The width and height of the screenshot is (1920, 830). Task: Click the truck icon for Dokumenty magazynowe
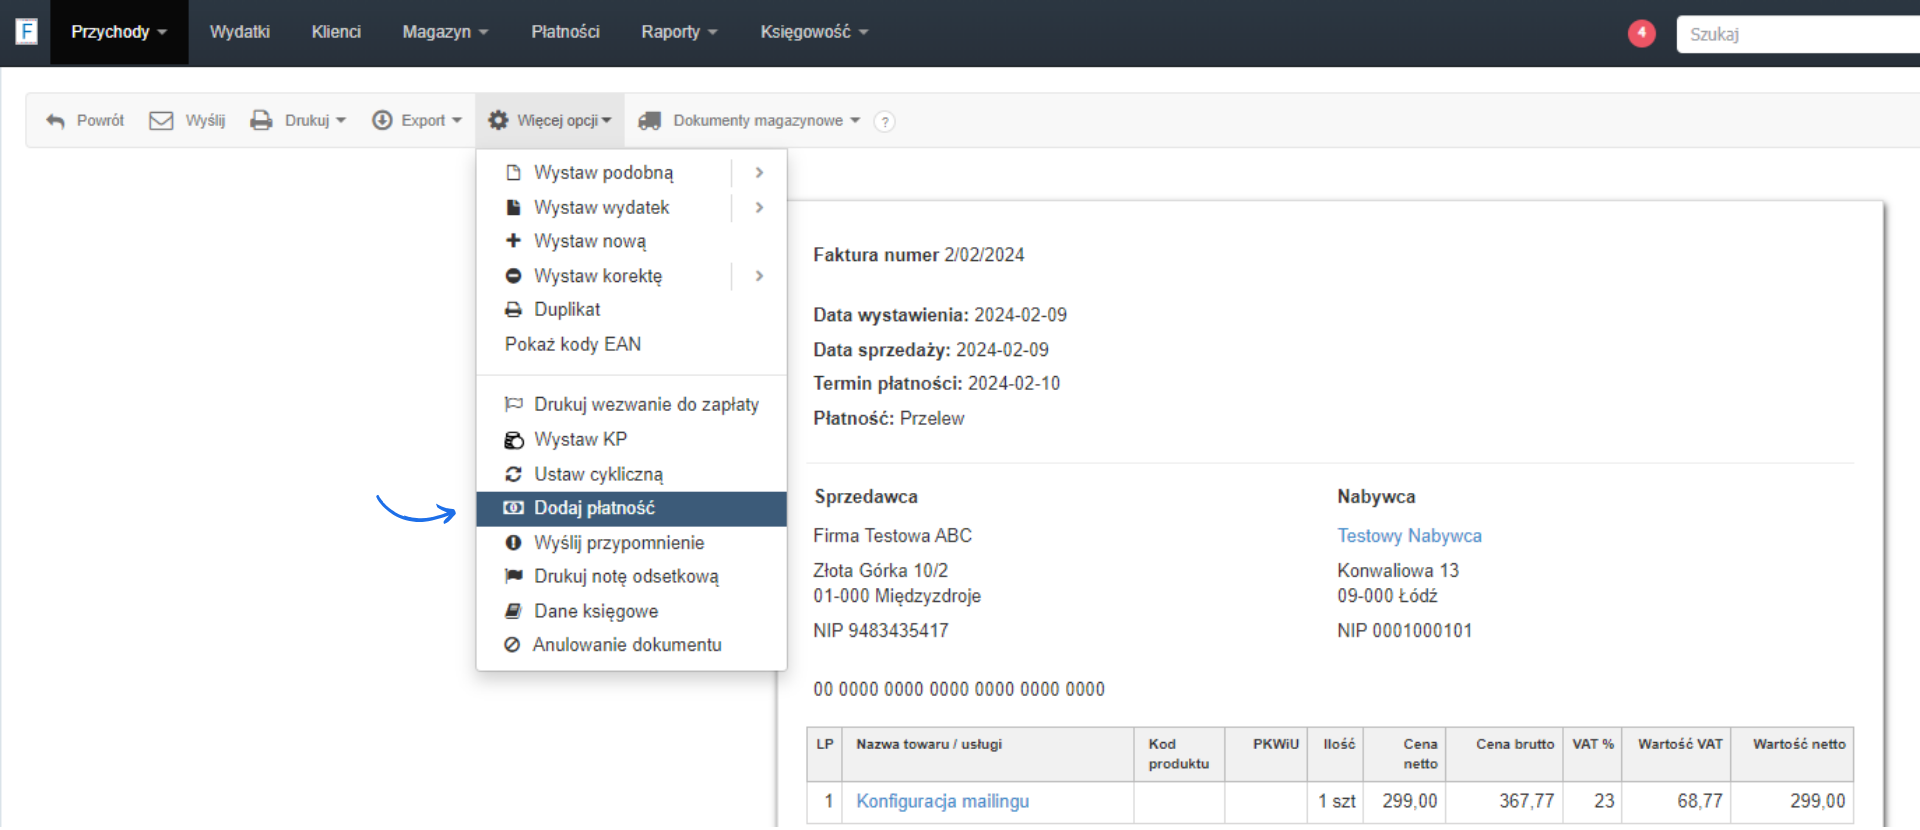pos(650,121)
